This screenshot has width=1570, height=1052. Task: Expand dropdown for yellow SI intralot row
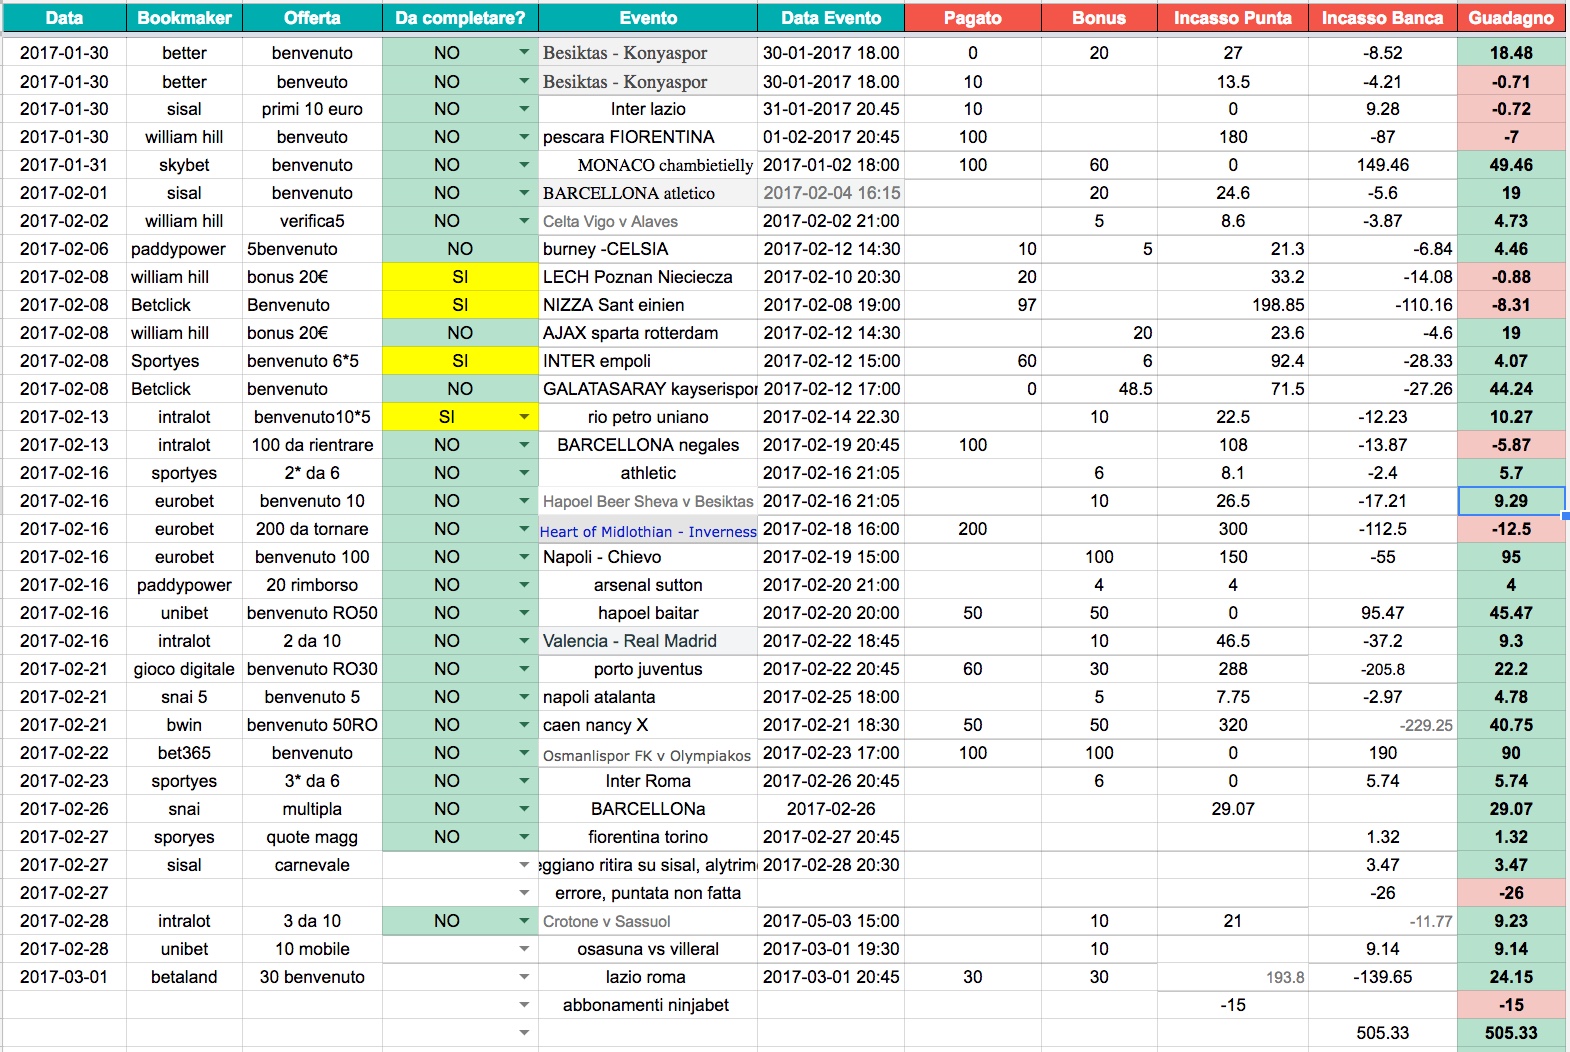point(524,416)
